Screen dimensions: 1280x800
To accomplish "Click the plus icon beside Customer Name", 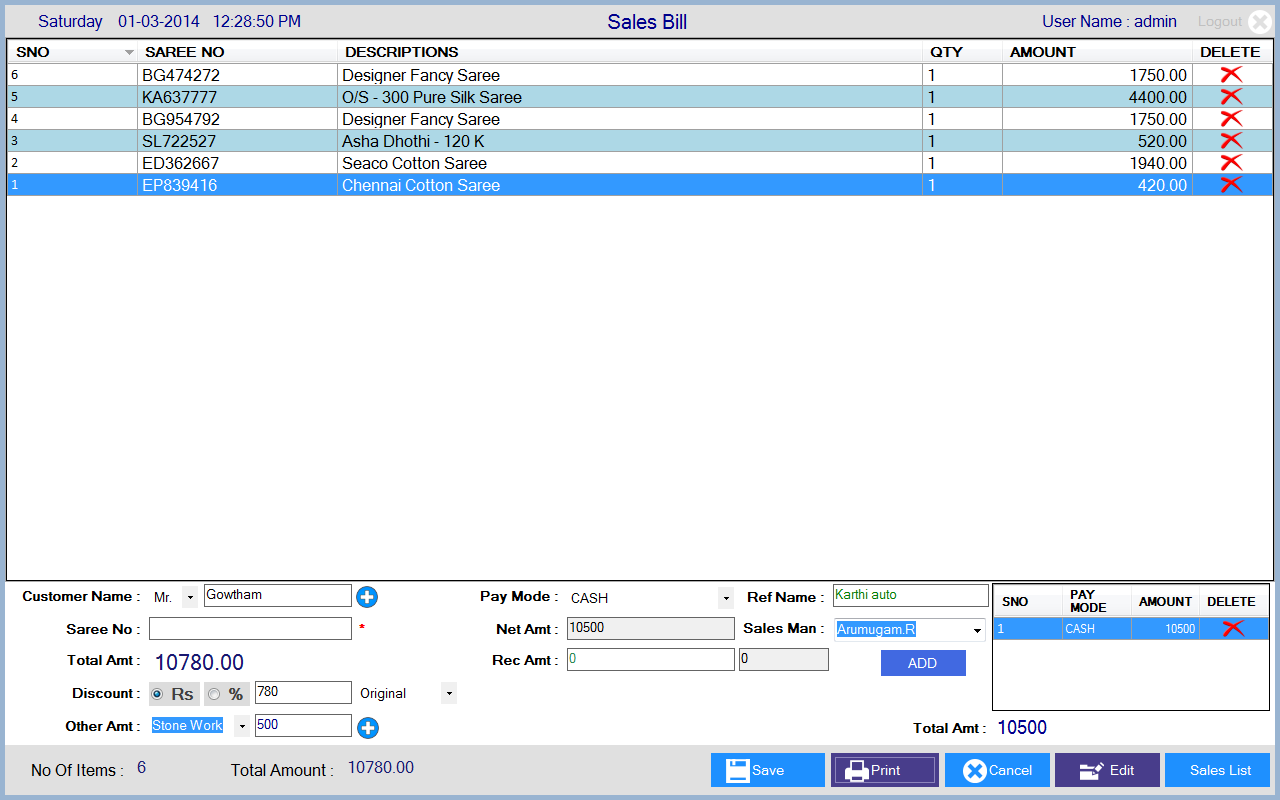I will [367, 597].
